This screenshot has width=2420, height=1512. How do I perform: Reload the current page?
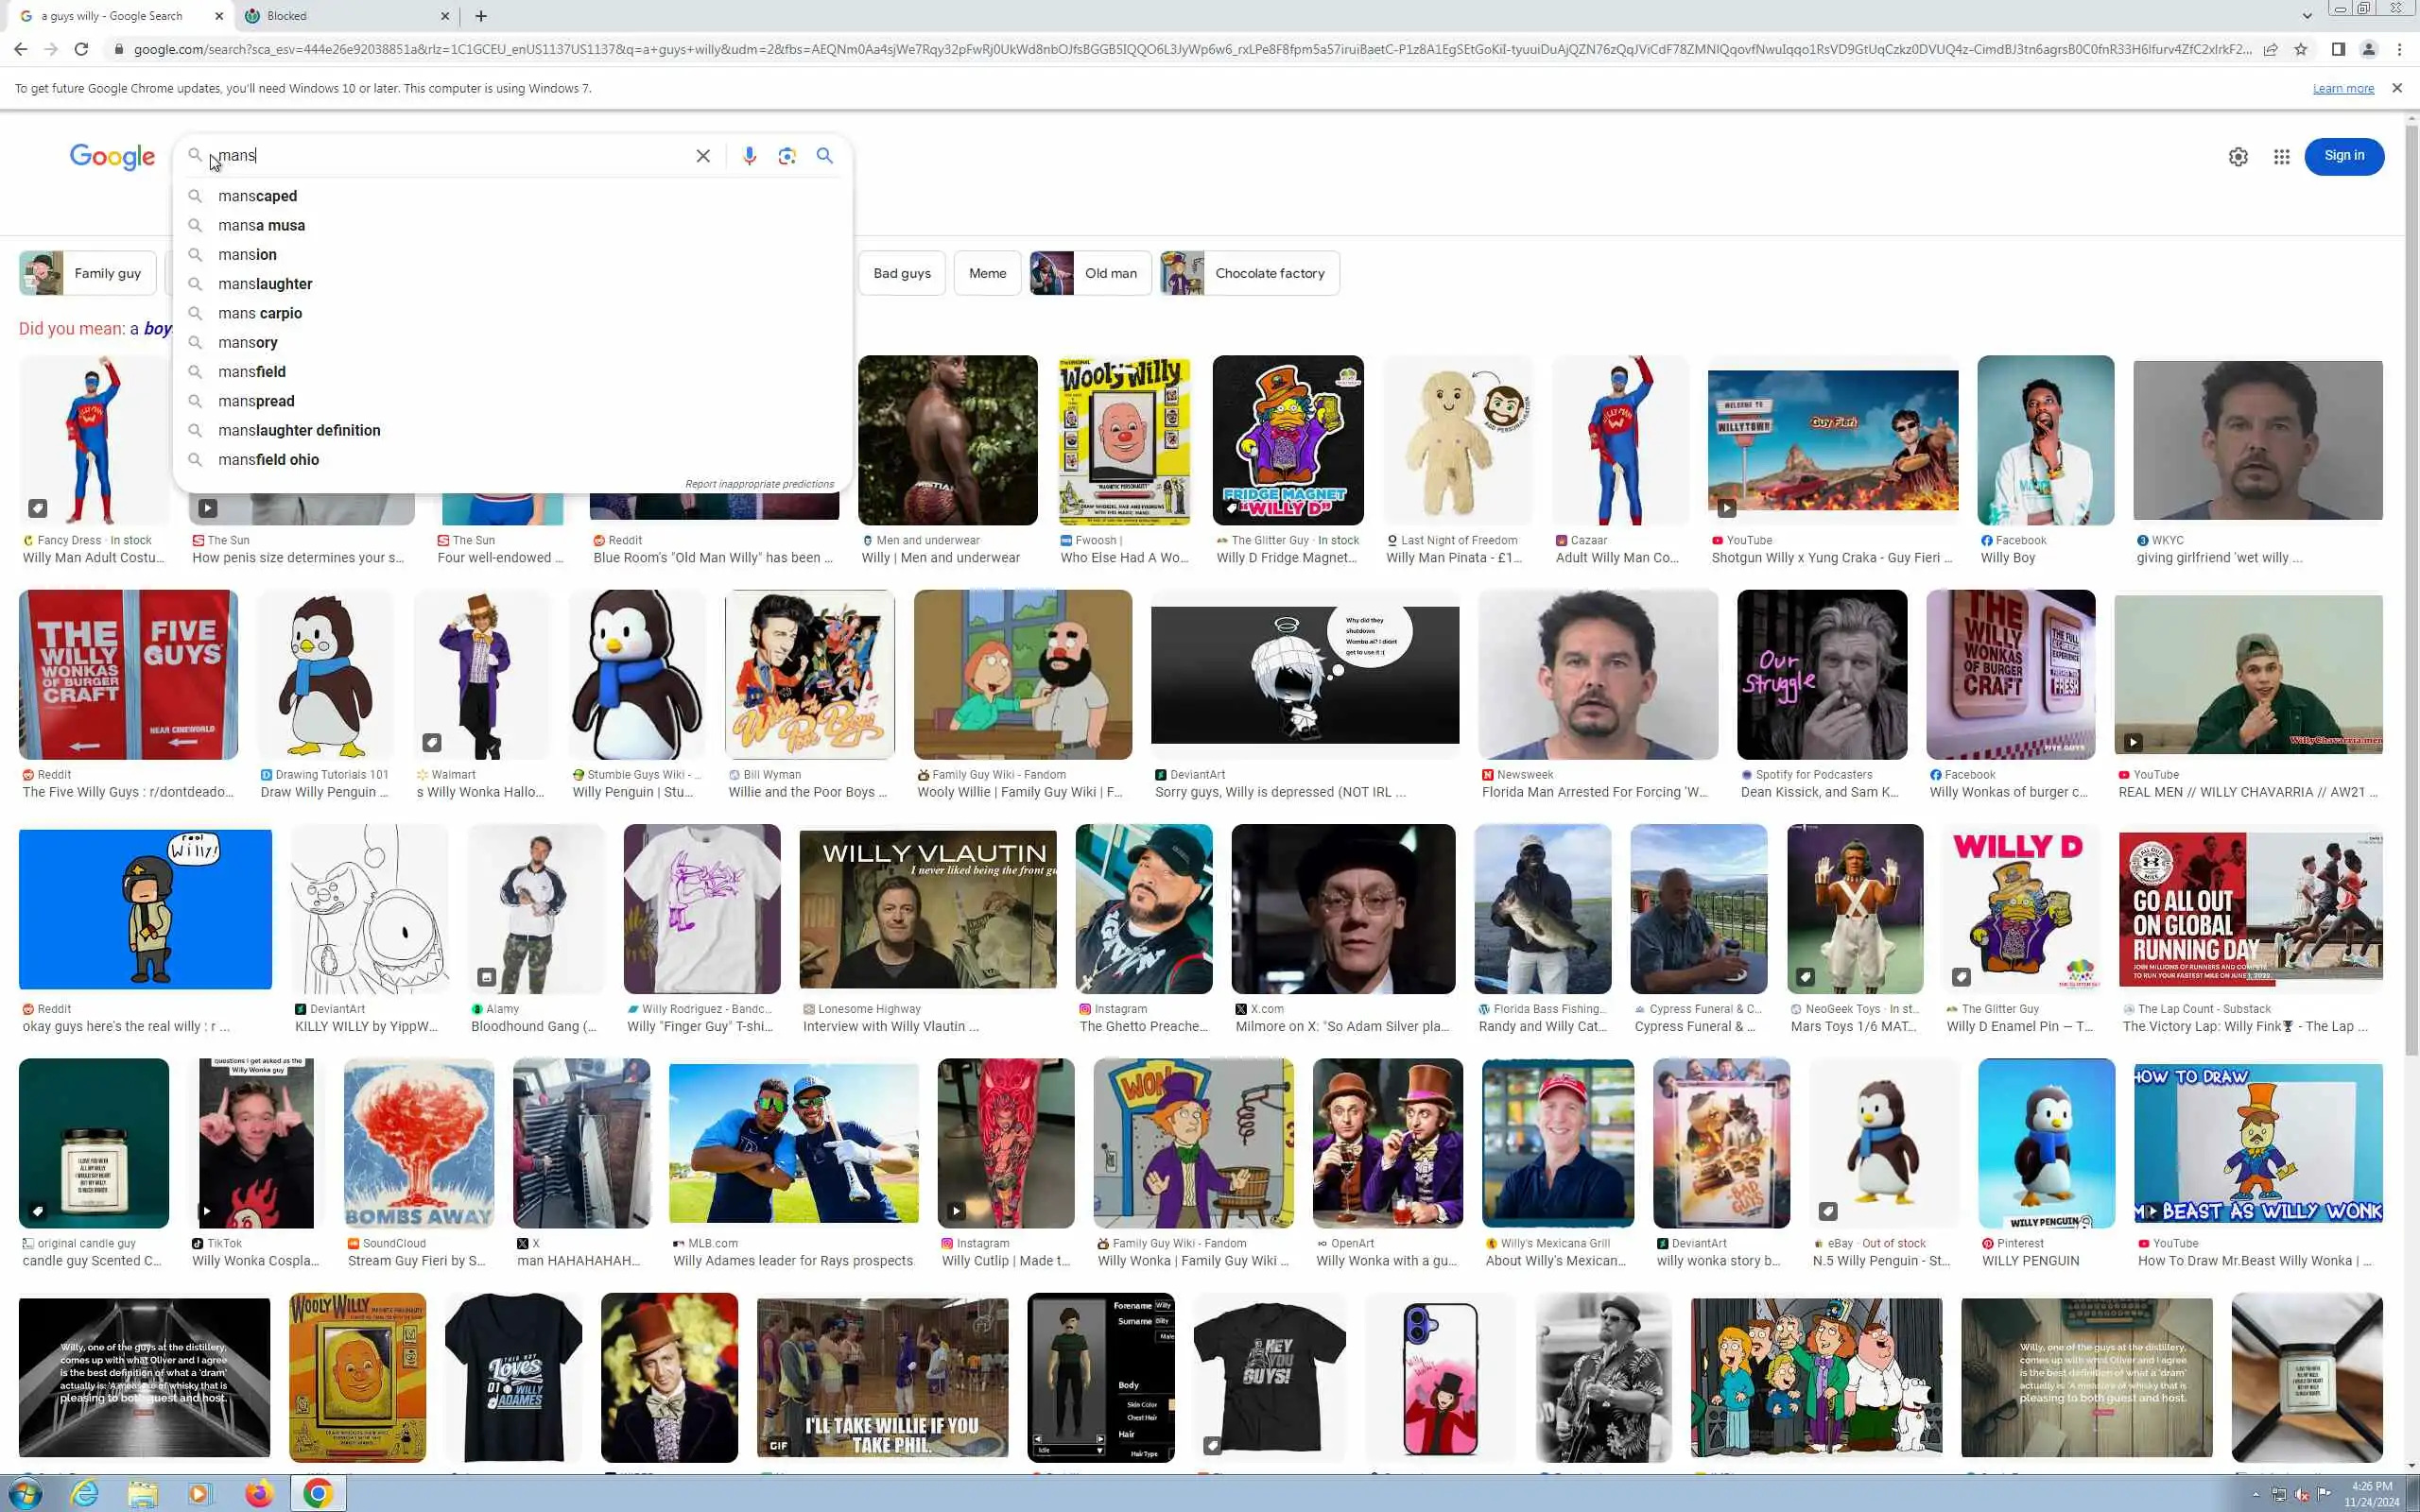point(81,49)
